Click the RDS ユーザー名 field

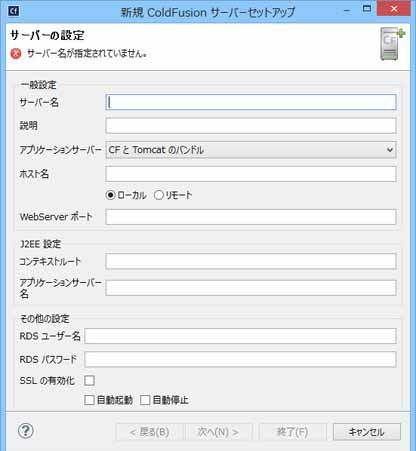click(240, 336)
